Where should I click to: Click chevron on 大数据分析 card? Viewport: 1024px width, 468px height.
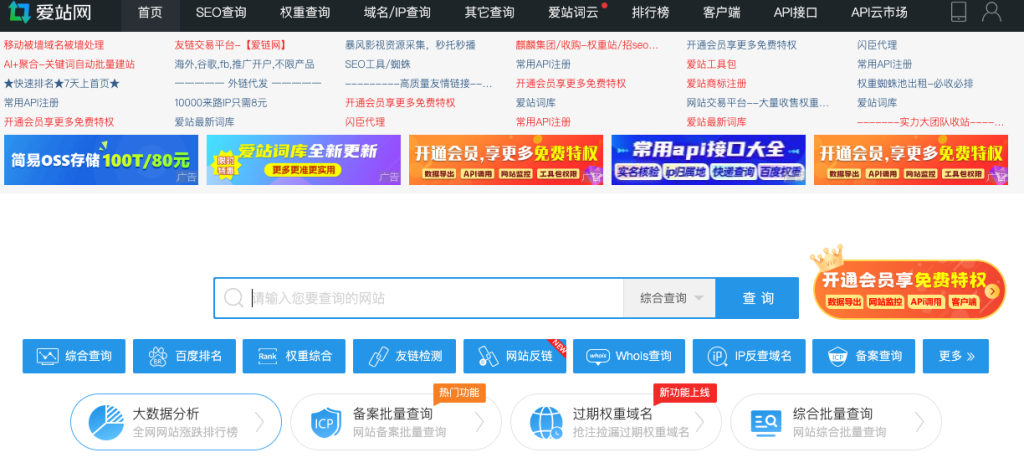pos(259,423)
